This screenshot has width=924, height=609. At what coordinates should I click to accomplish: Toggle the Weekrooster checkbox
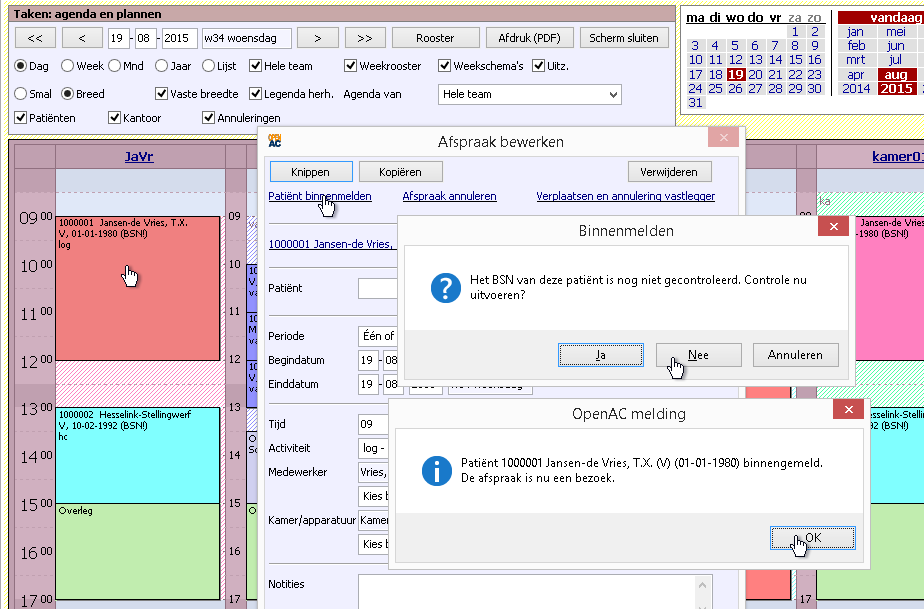351,66
